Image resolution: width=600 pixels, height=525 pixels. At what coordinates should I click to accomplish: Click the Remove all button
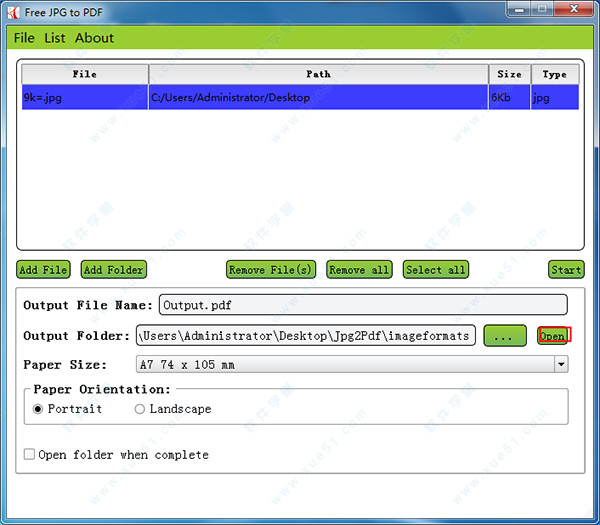(x=359, y=270)
